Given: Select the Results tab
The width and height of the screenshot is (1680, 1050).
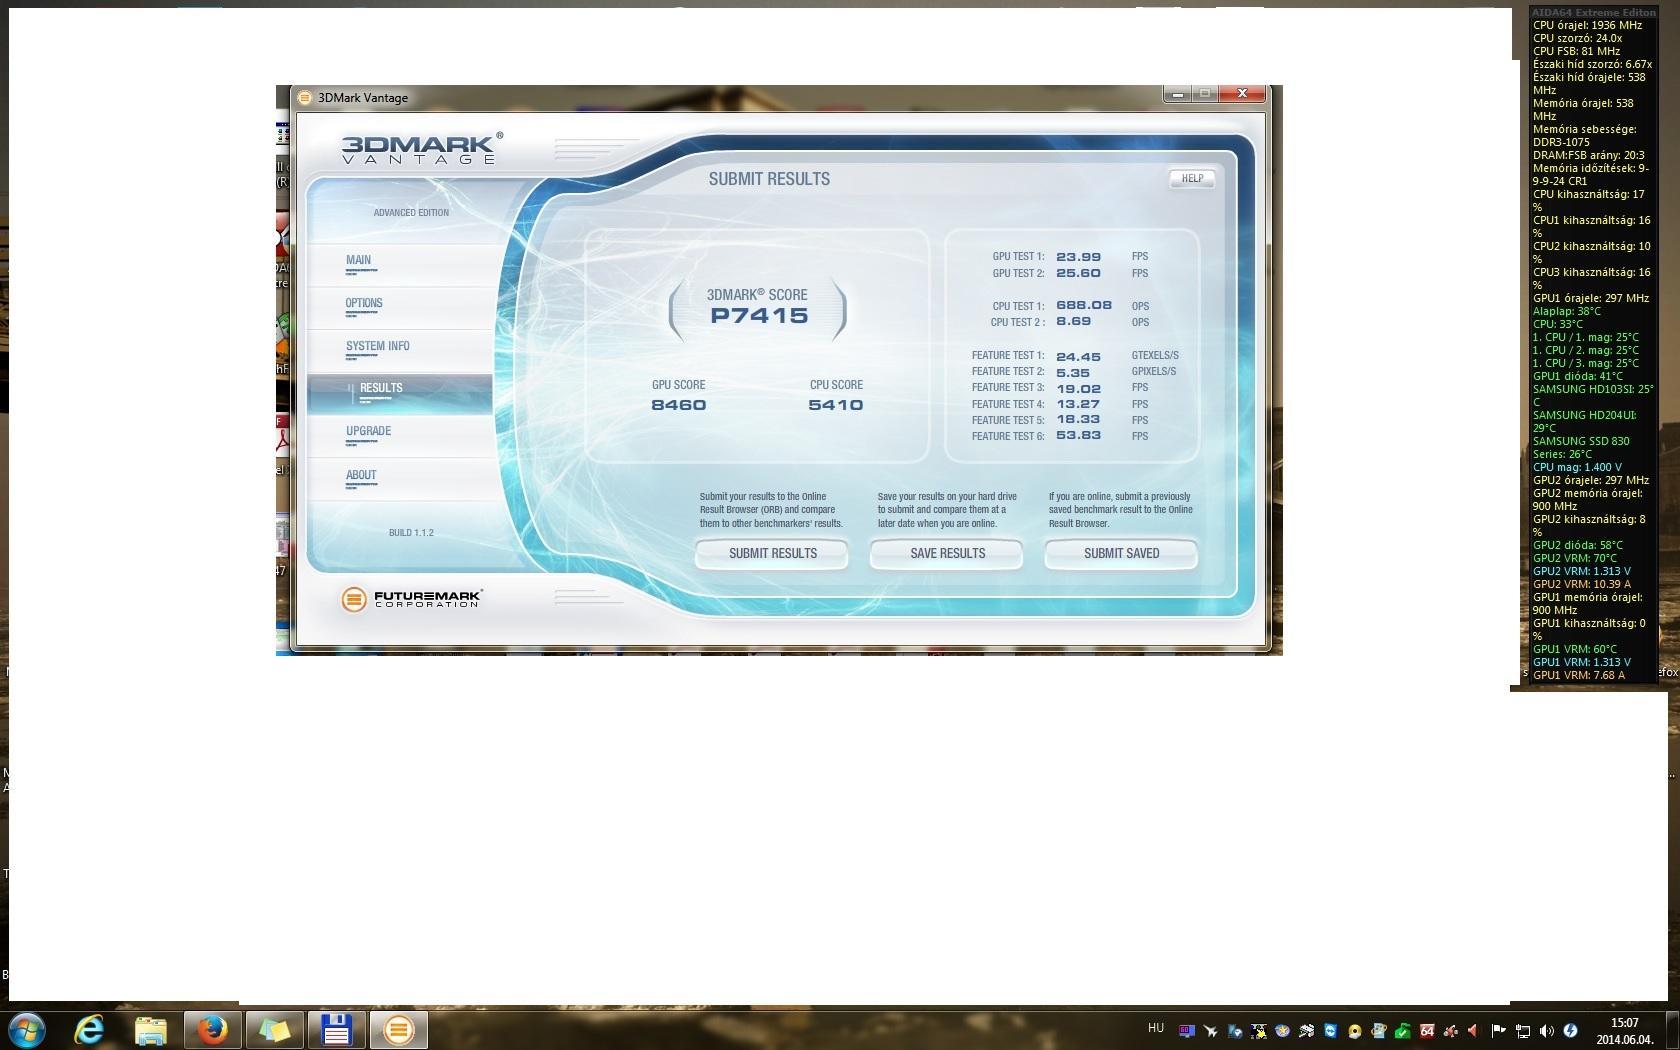Looking at the screenshot, I should coord(401,394).
